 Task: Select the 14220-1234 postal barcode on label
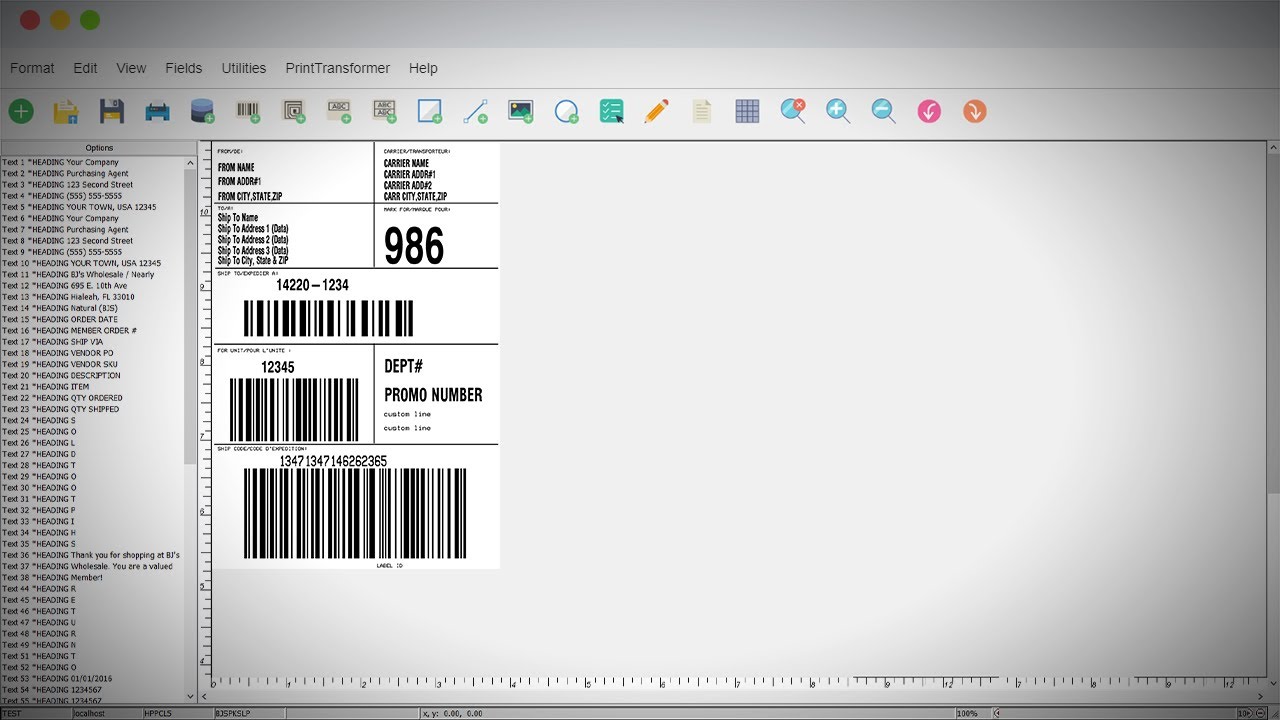[328, 318]
